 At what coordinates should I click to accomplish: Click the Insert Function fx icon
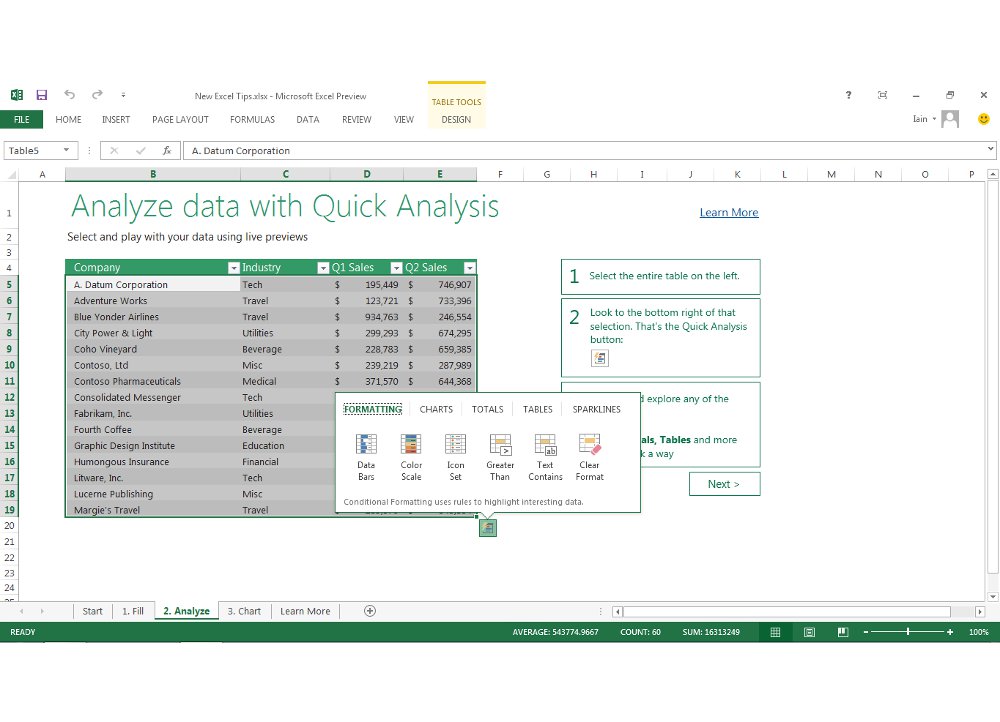tap(166, 151)
